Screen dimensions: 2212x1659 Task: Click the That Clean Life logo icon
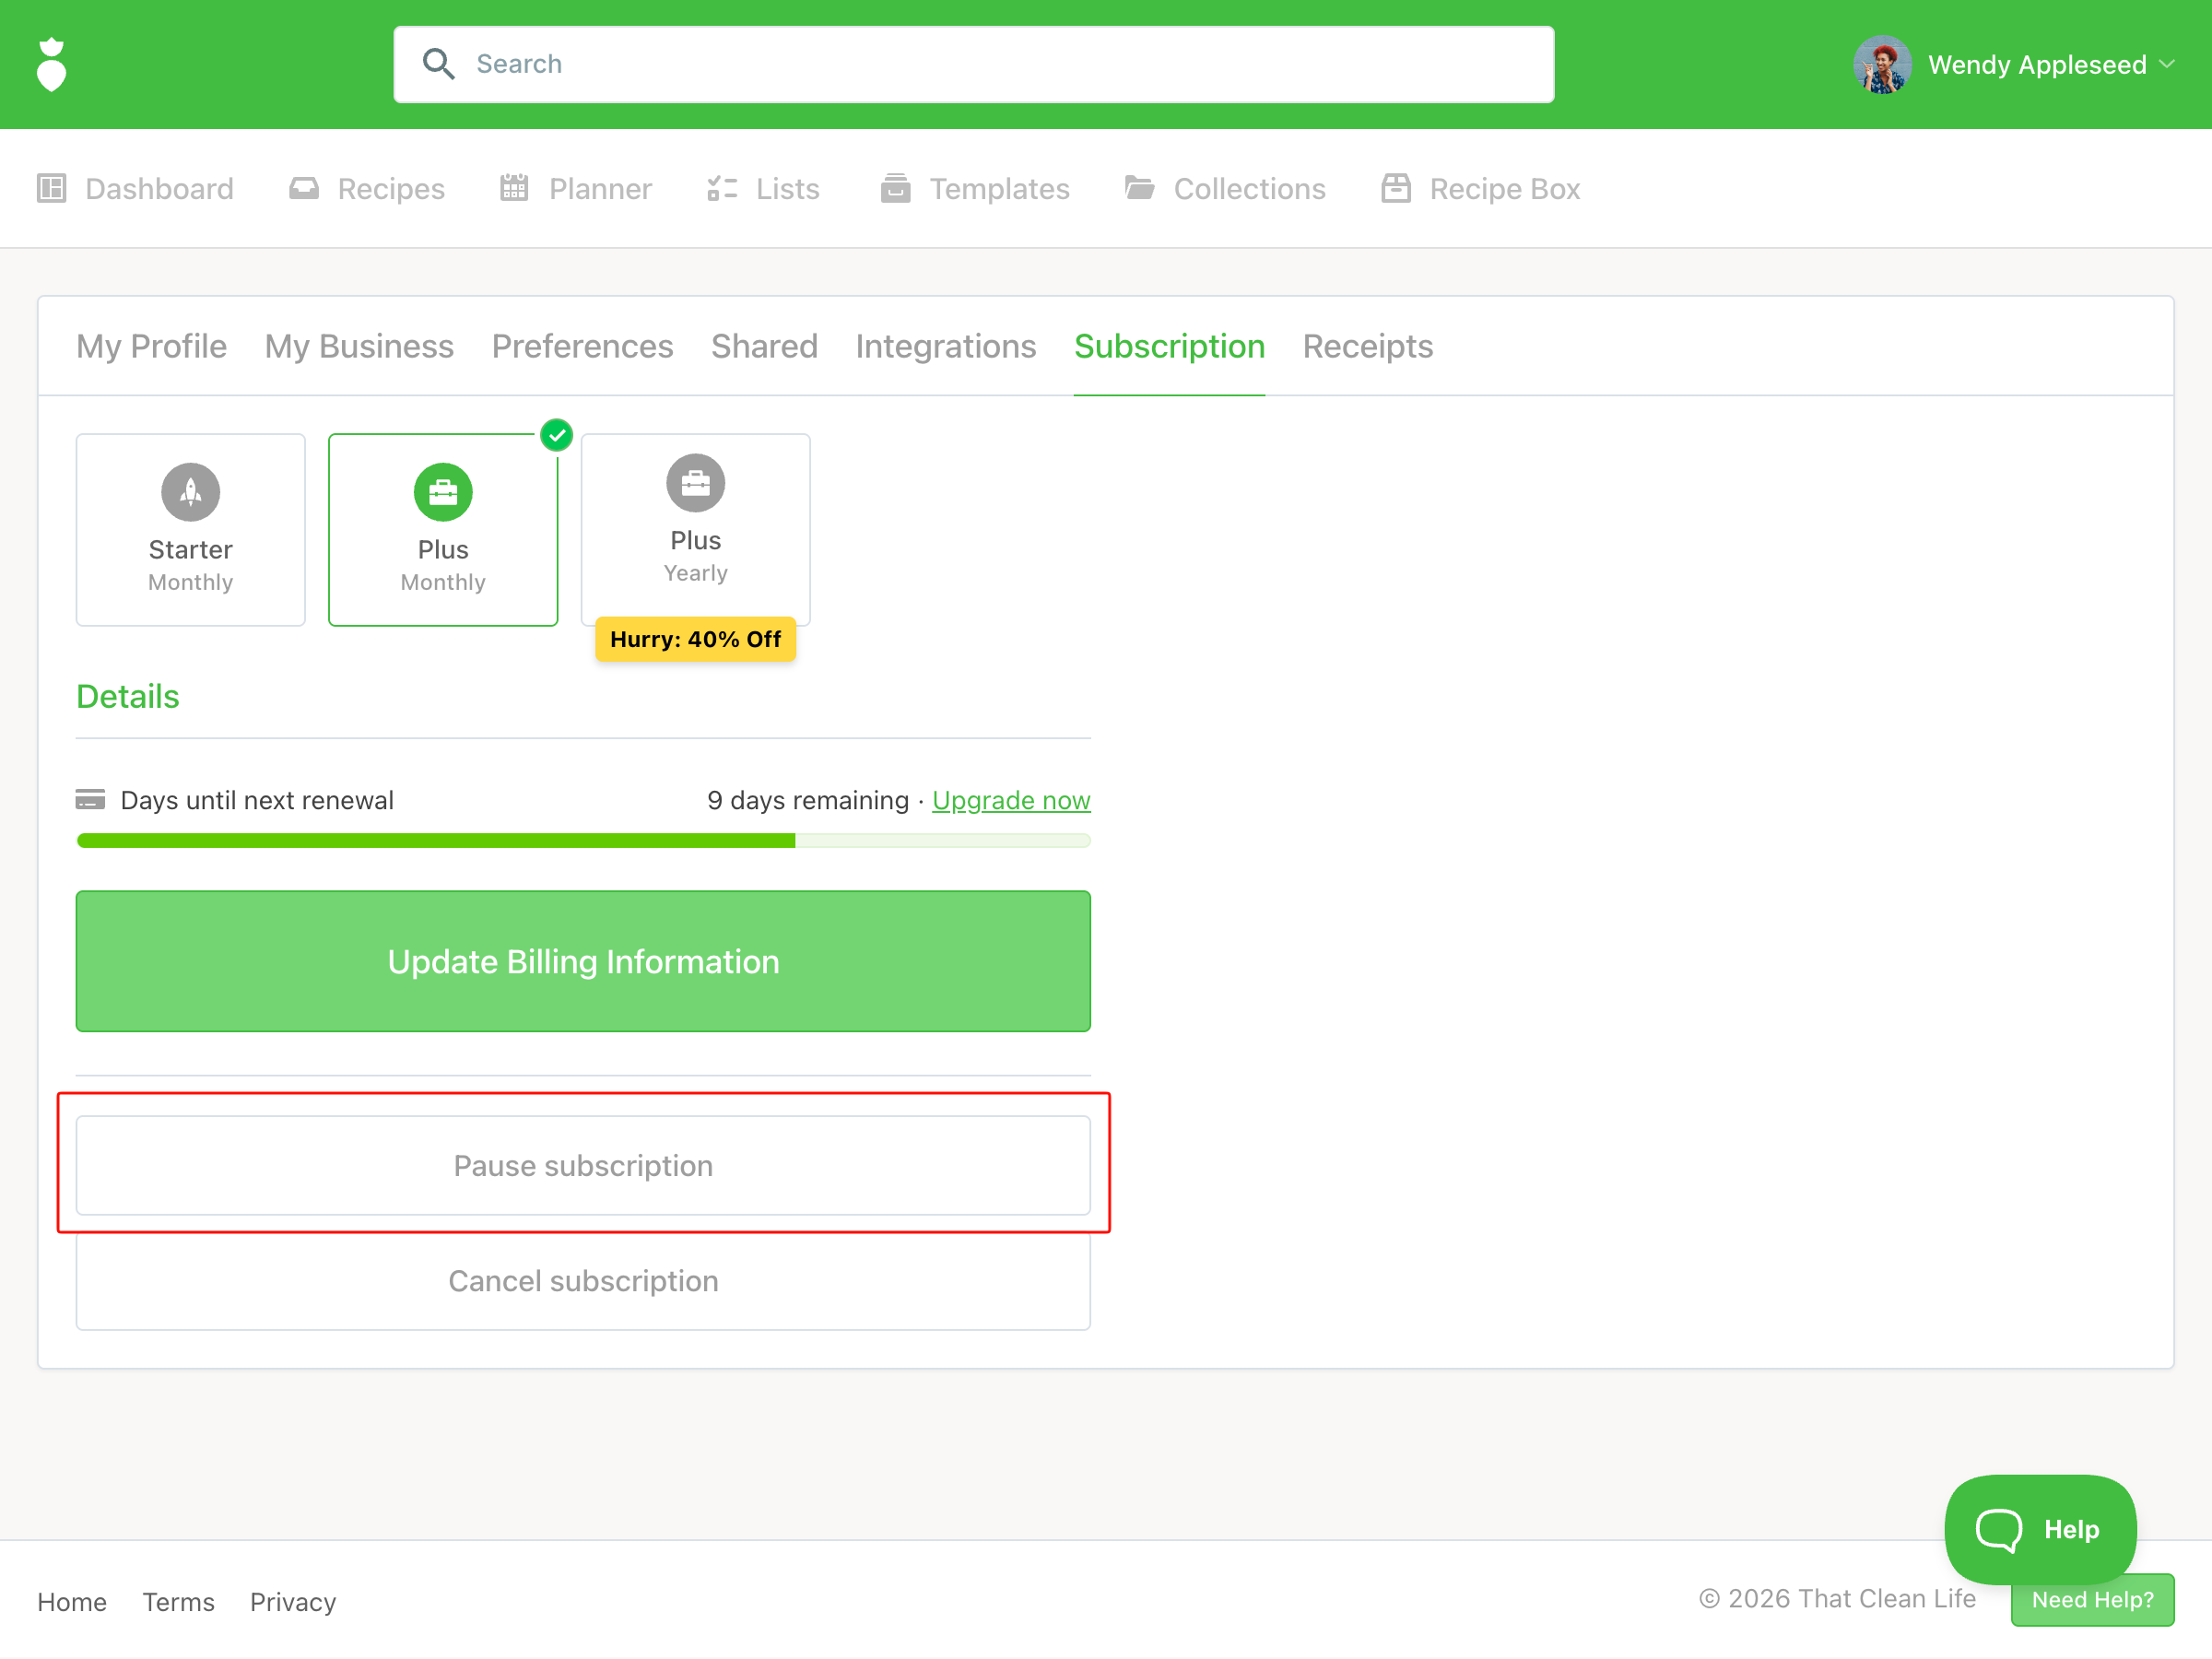tap(51, 65)
